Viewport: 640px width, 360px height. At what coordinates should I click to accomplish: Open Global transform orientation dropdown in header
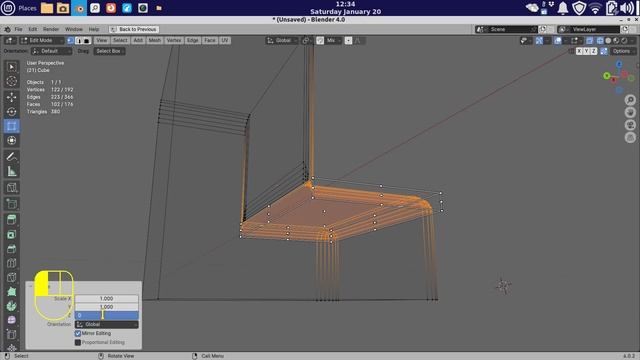click(x=282, y=40)
